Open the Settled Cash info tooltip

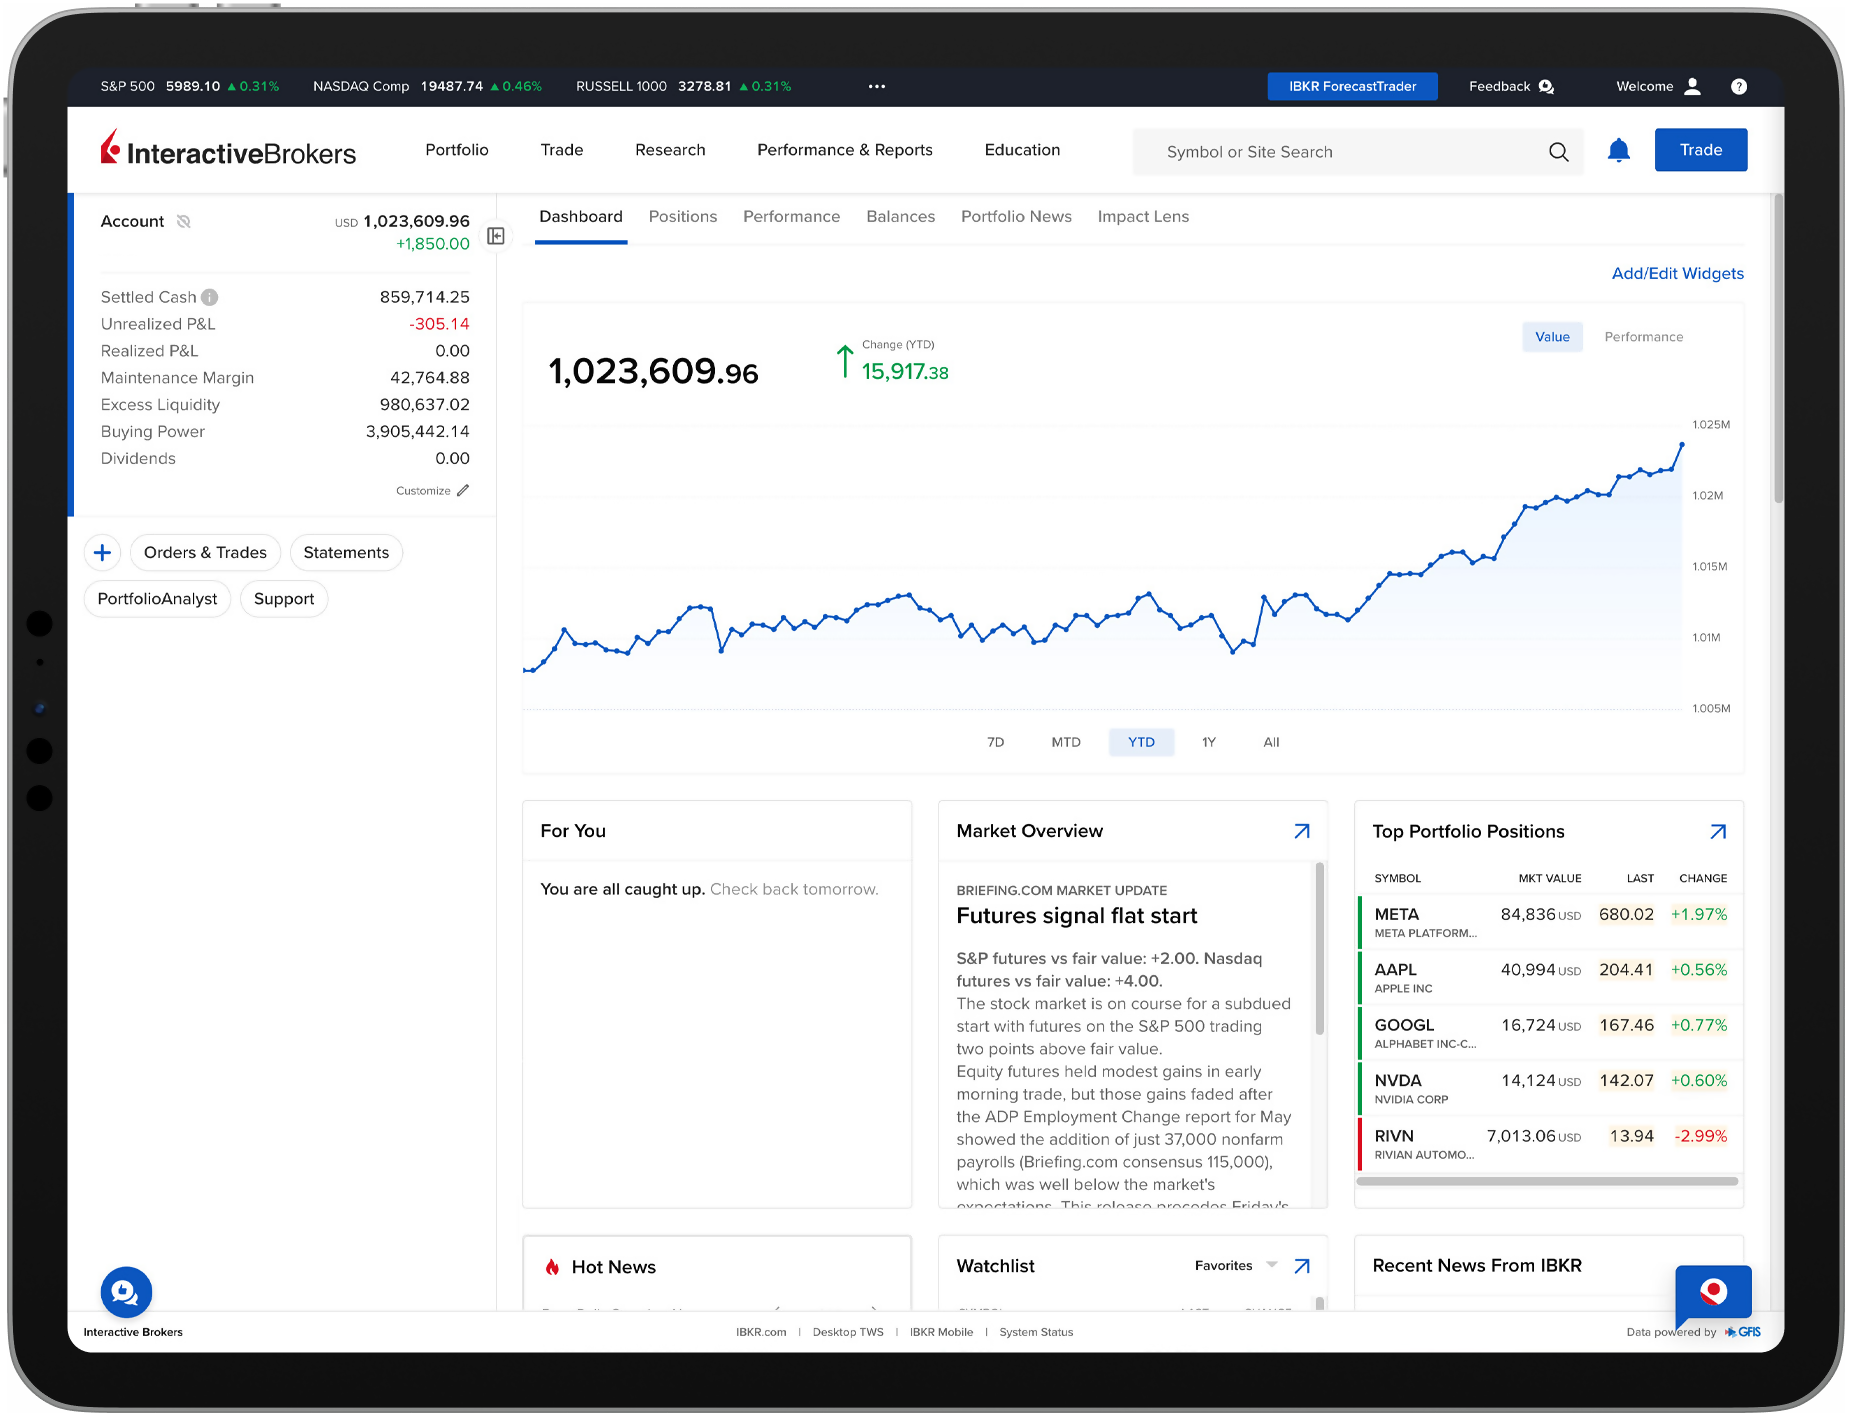point(209,296)
